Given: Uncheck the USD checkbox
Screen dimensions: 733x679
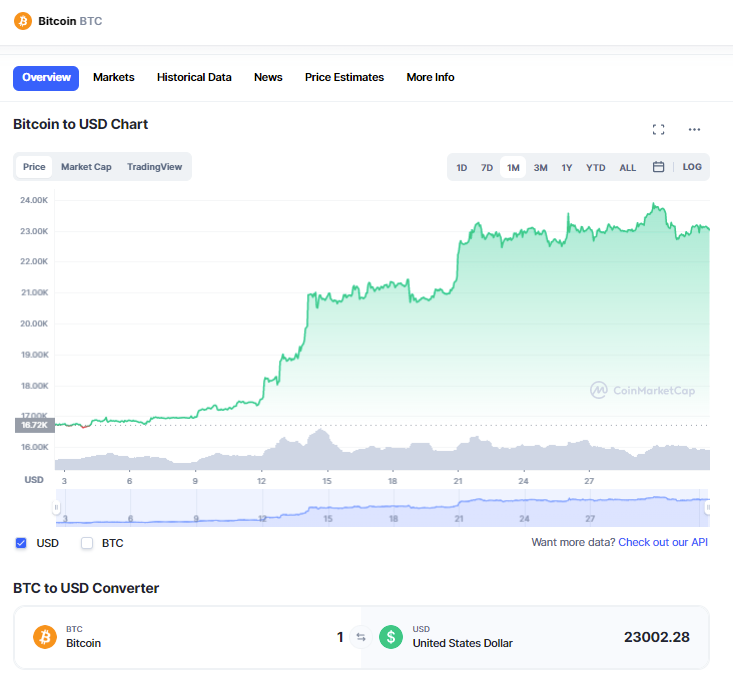Looking at the screenshot, I should 21,543.
